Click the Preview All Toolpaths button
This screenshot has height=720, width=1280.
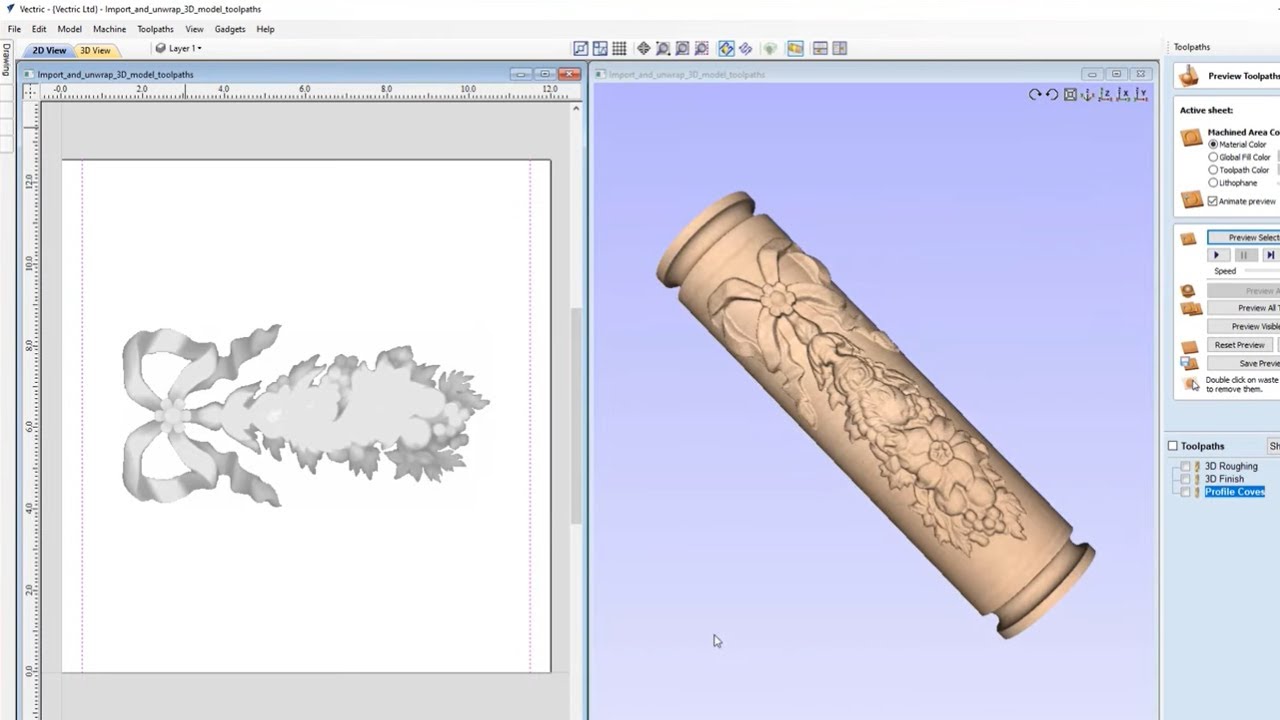coord(1244,308)
